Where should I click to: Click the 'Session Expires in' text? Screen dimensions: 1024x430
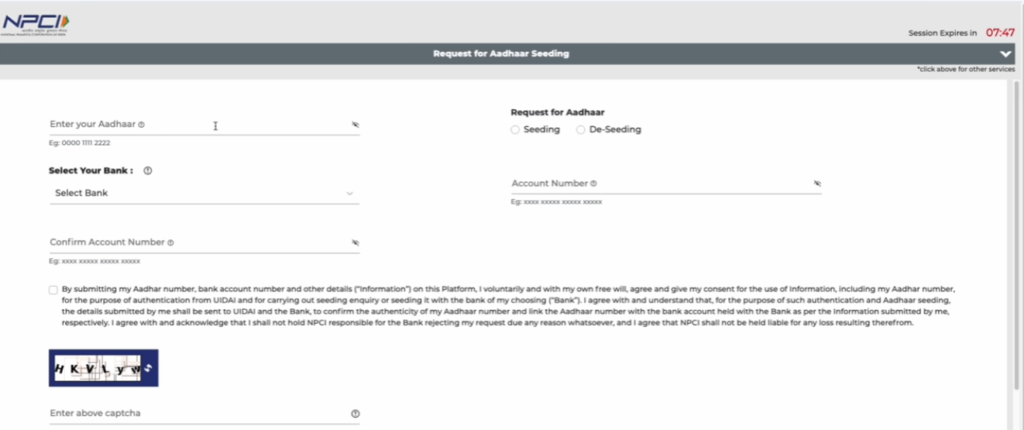(x=942, y=33)
